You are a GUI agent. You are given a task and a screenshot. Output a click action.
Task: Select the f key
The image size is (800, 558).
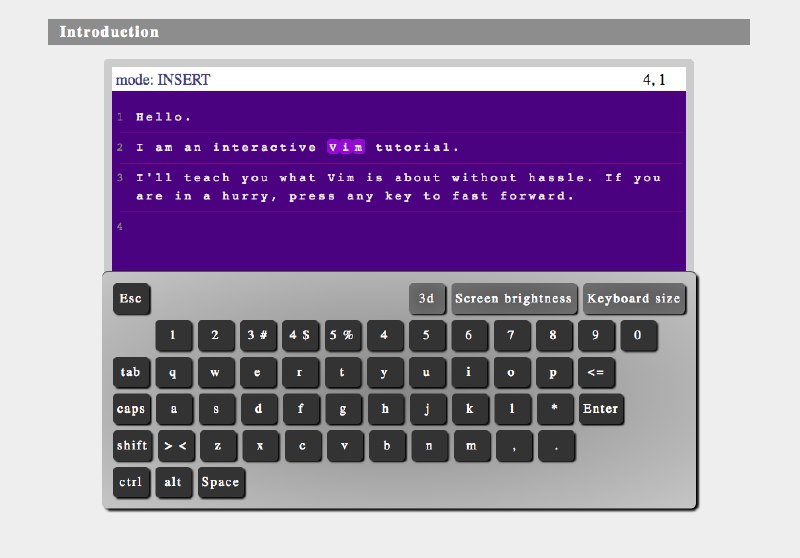[302, 409]
